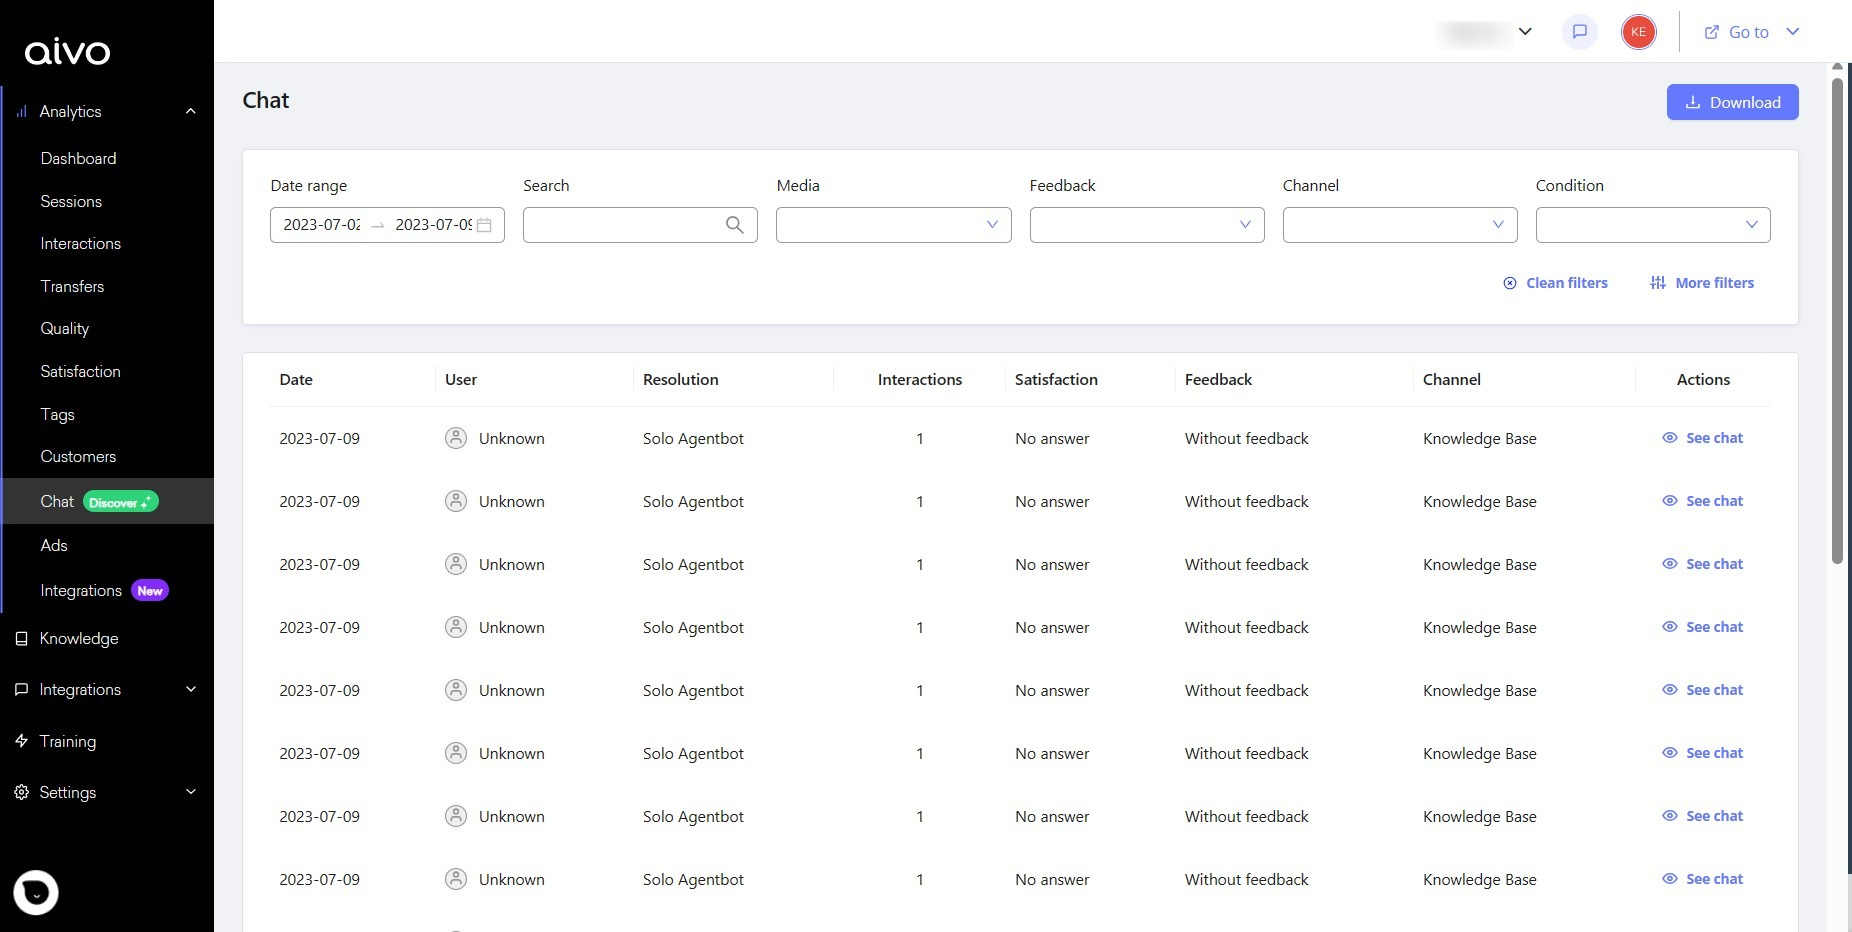Go to Satisfaction in the sidebar
This screenshot has height=932, width=1852.
click(x=80, y=371)
